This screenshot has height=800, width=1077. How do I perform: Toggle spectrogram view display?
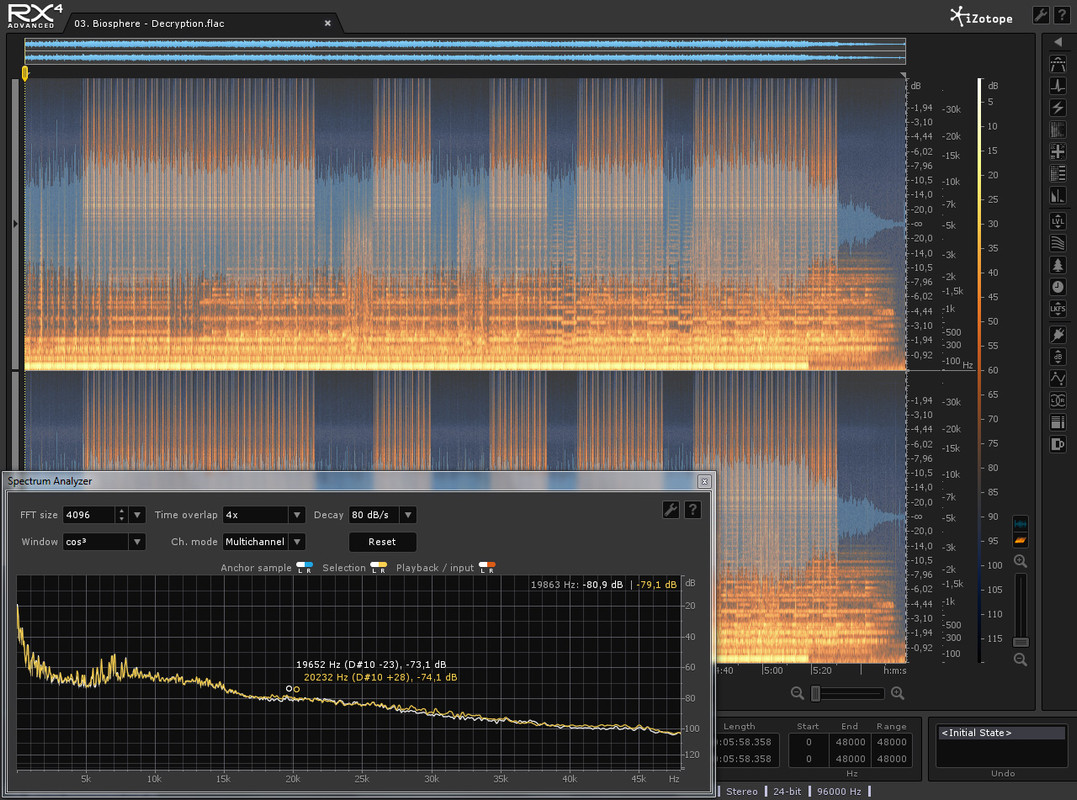pyautogui.click(x=1021, y=540)
